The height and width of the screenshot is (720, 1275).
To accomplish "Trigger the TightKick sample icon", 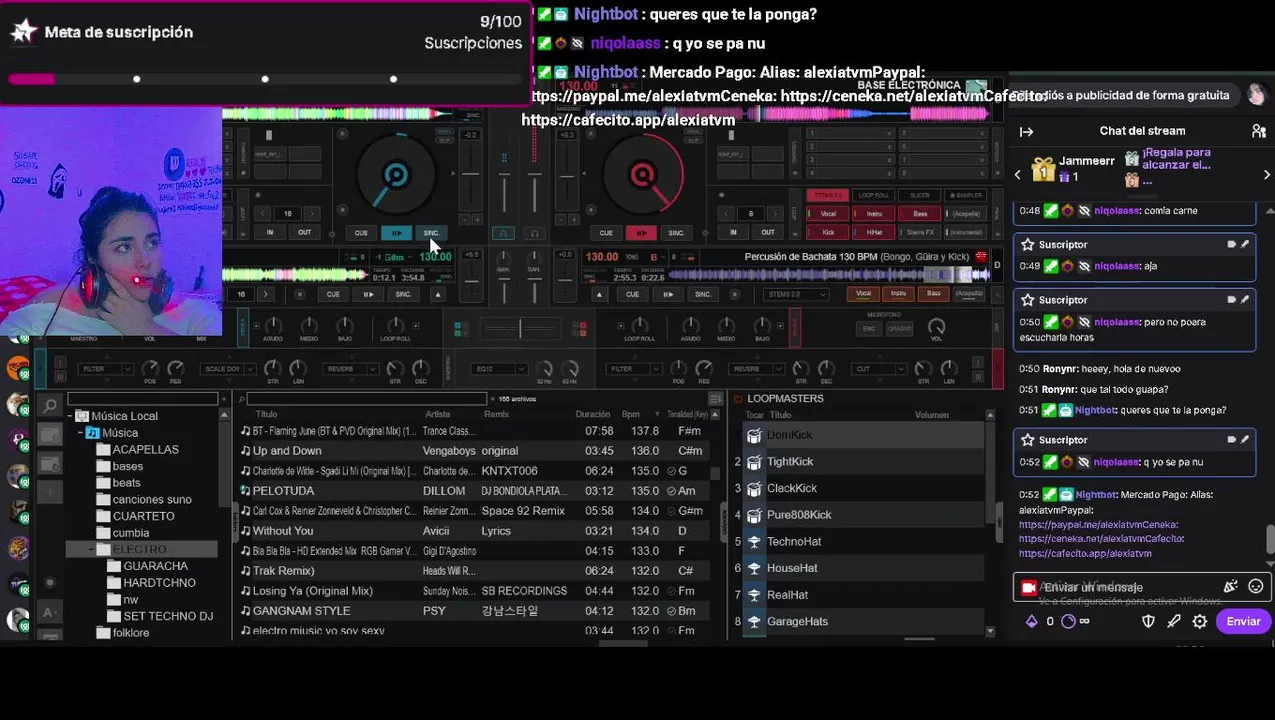I will pos(754,462).
